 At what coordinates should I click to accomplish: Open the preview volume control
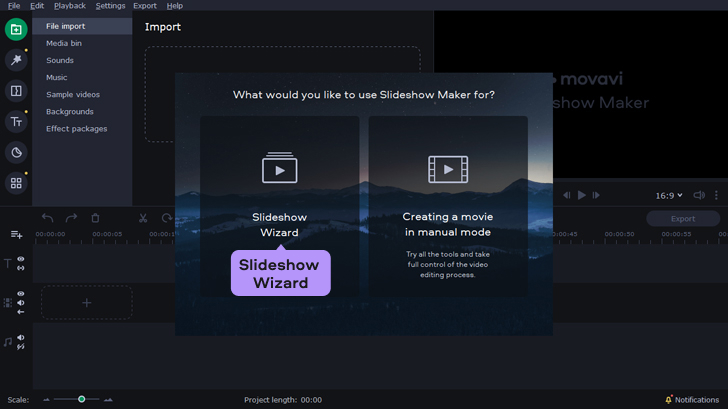click(x=699, y=196)
